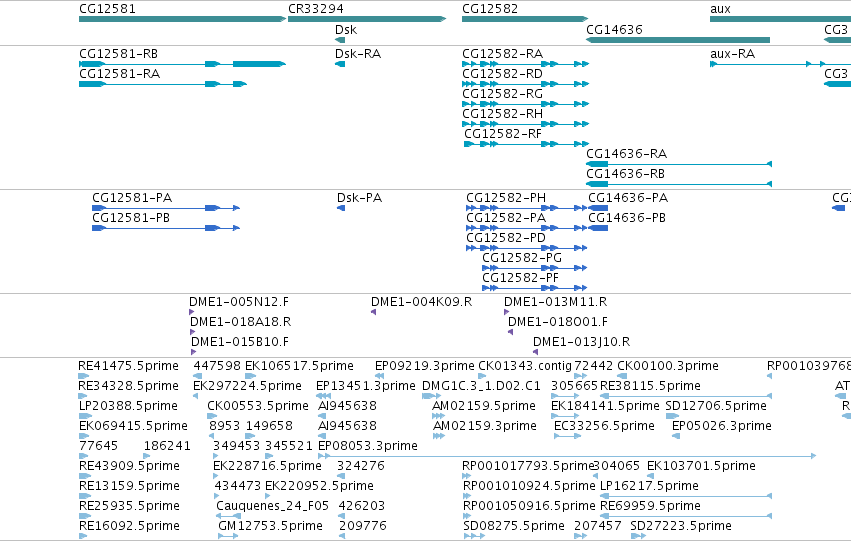Image resolution: width=851 pixels, height=541 pixels.
Task: Click the EK297224.5prime EST label
Action: coord(247,386)
